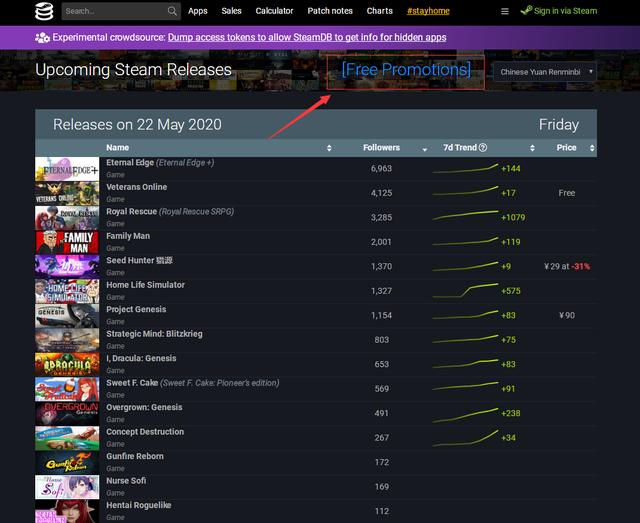Sort by the Followers column arrow
640x523 pixels.
(424, 149)
